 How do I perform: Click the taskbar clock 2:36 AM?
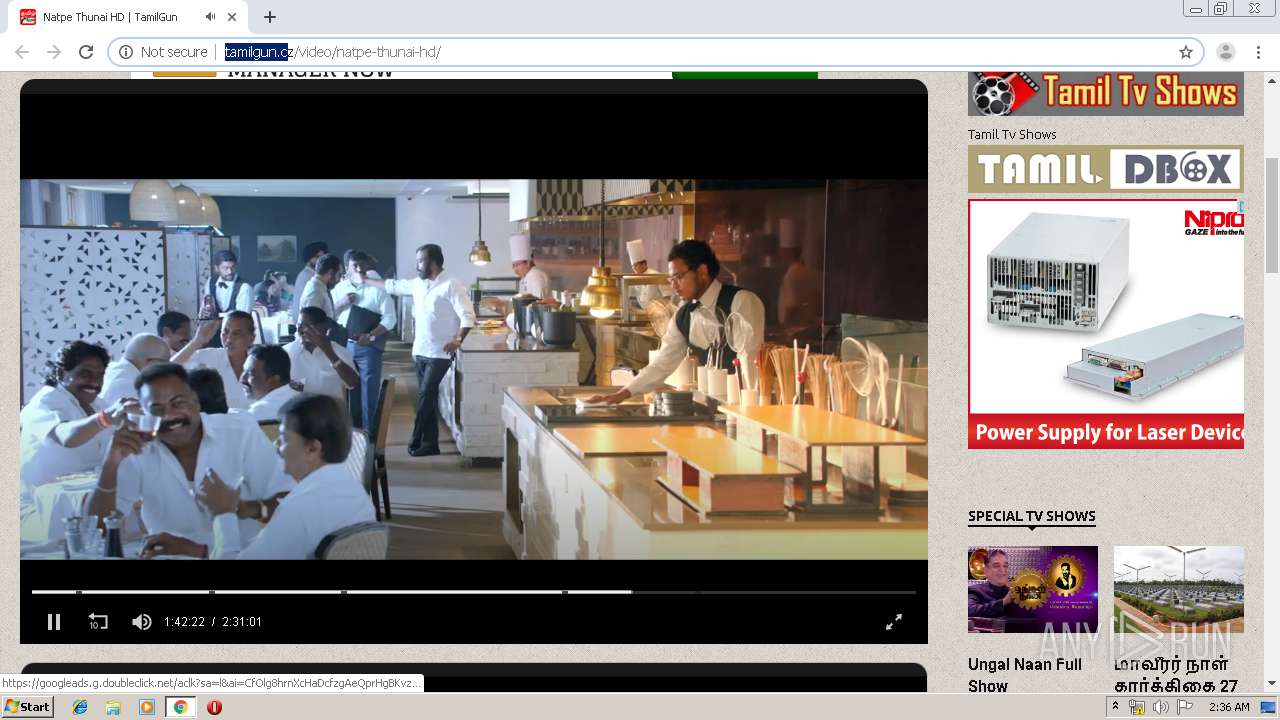pyautogui.click(x=1229, y=707)
